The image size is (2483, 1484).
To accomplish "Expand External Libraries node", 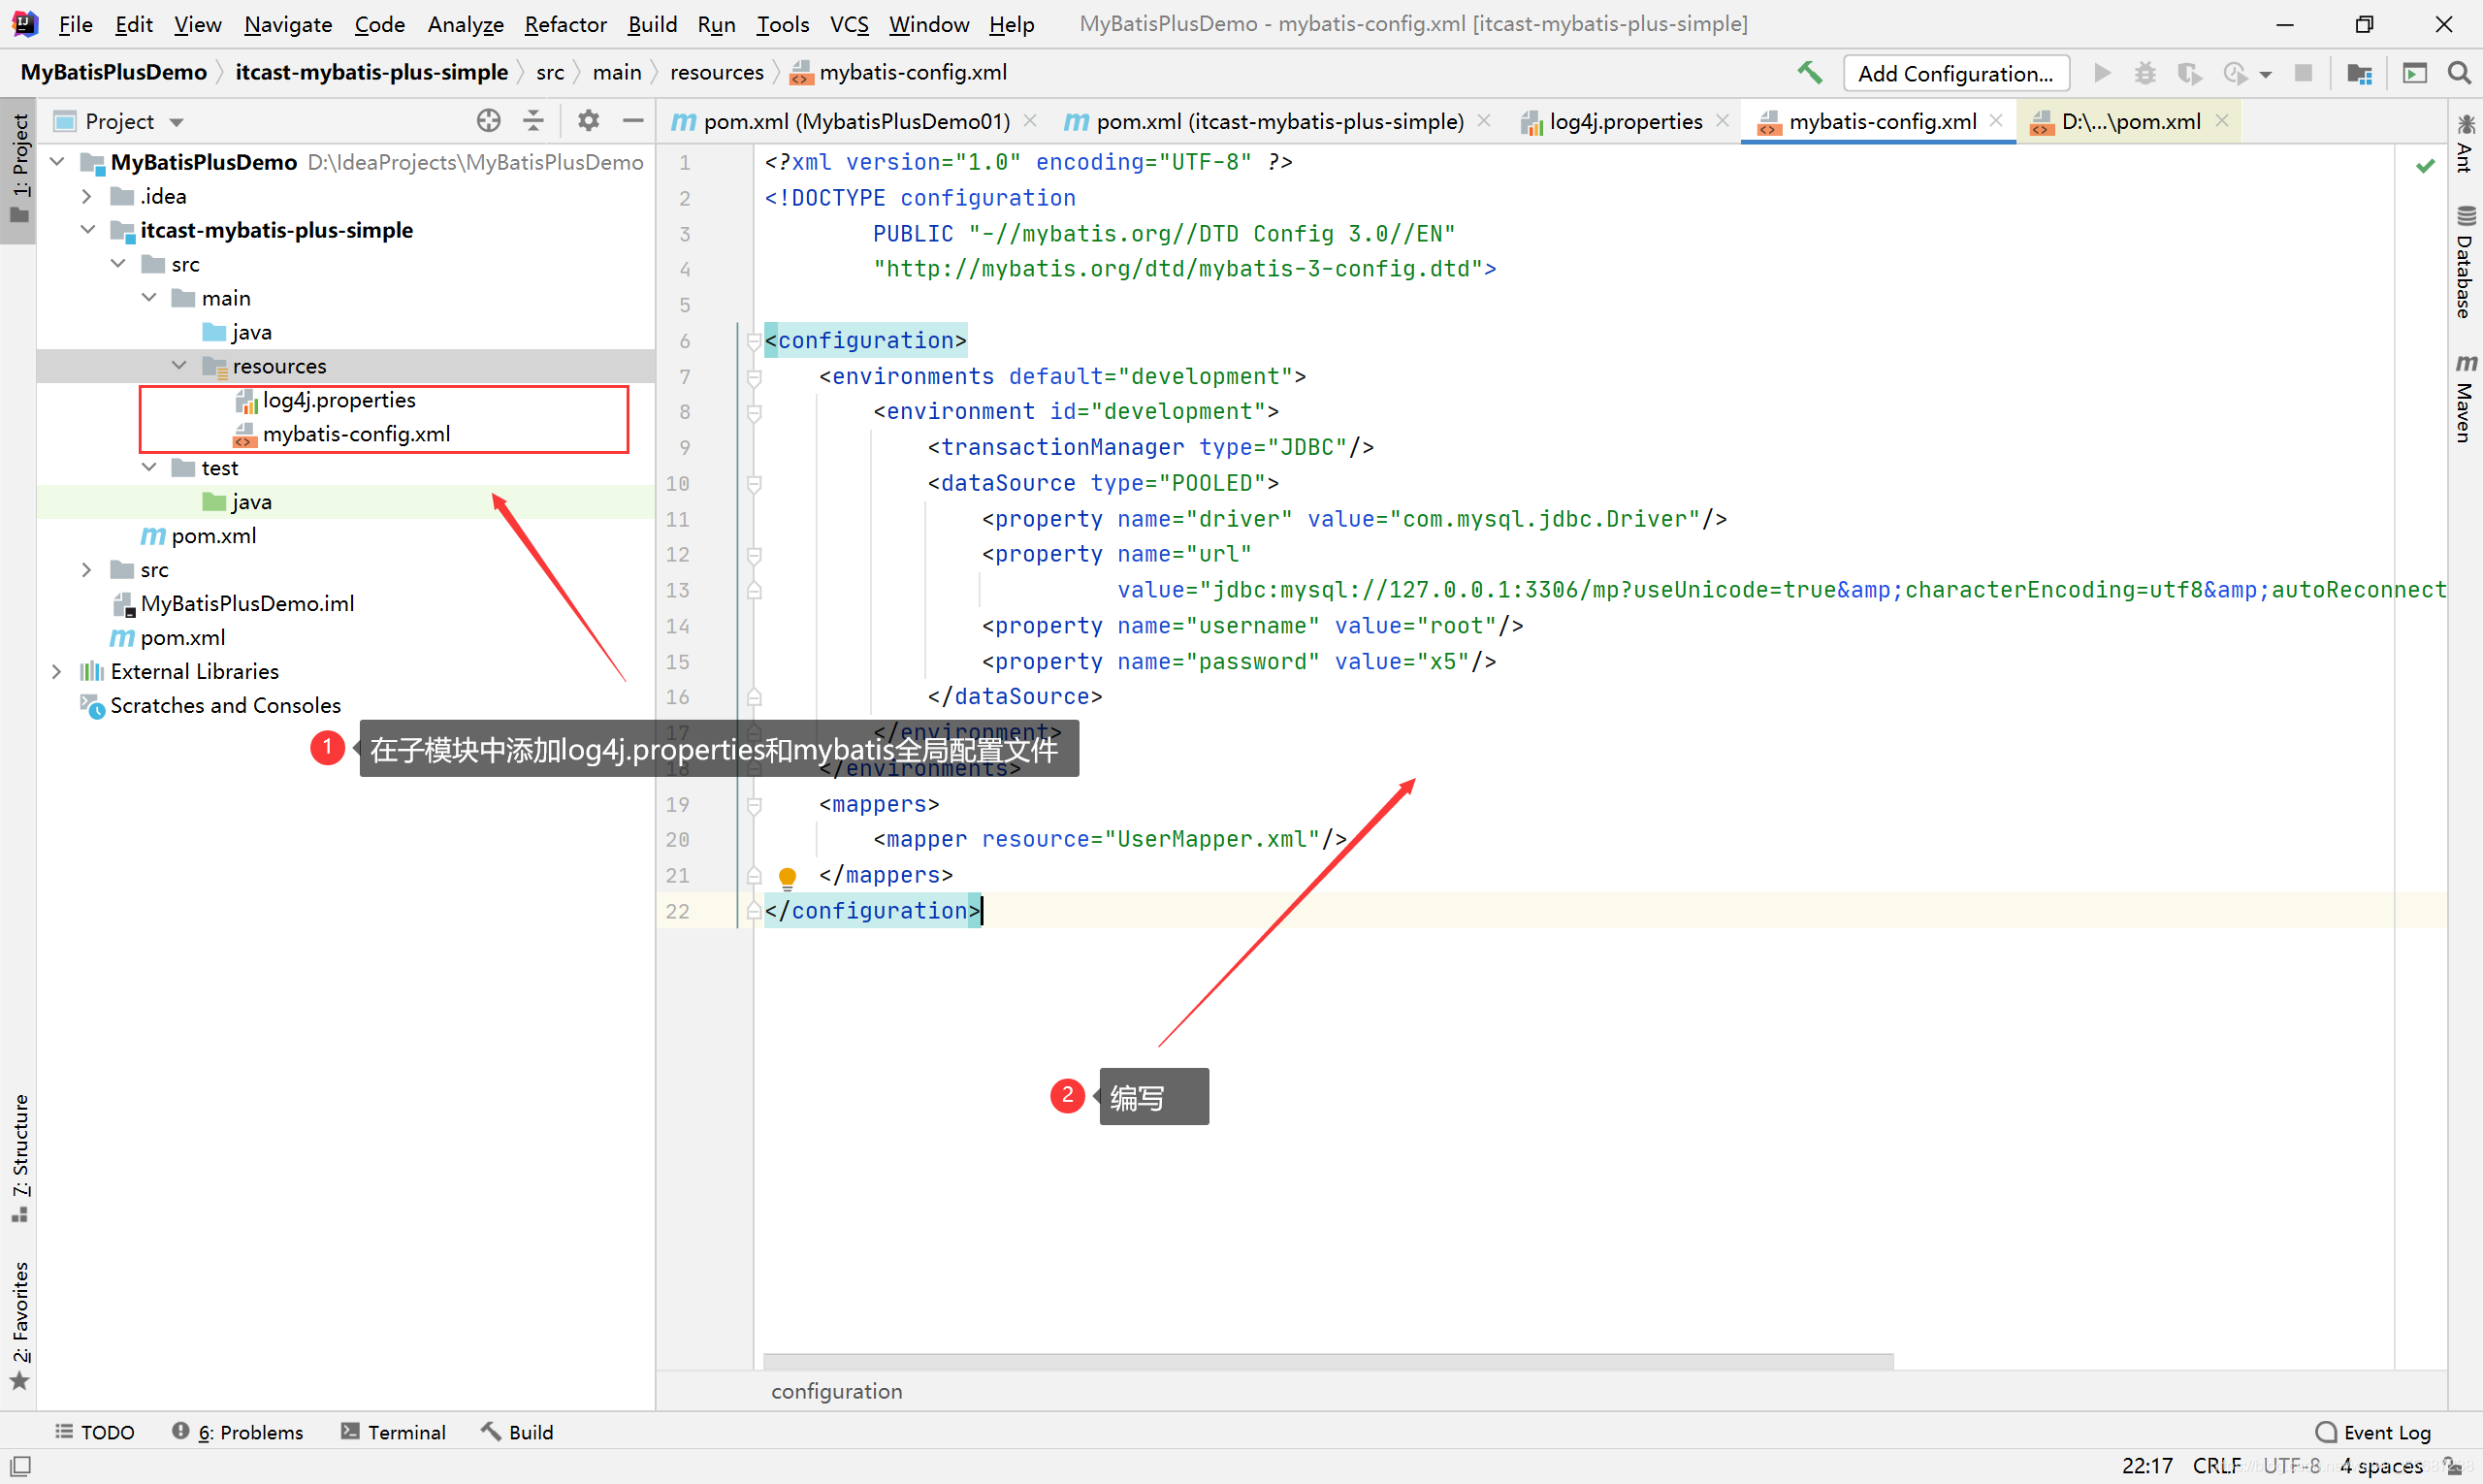I will 57,671.
